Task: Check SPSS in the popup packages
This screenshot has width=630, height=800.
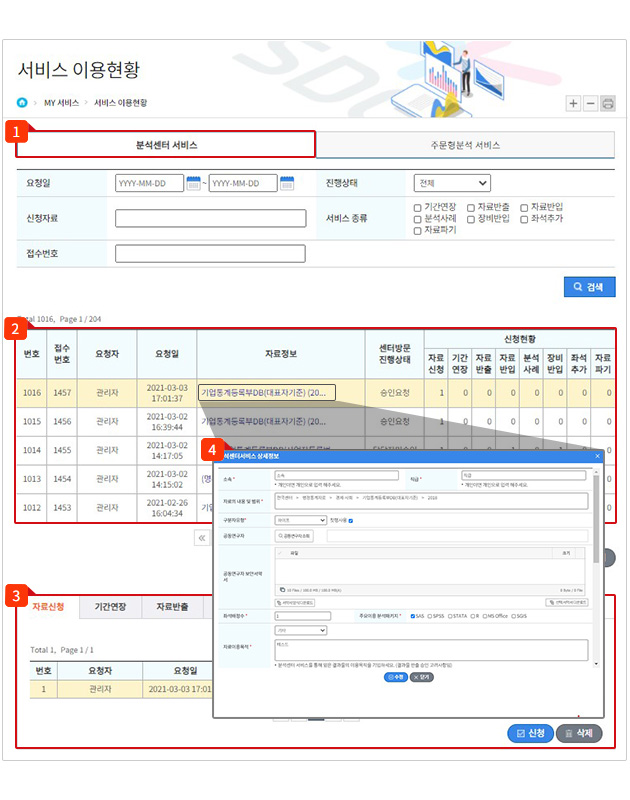Action: [x=430, y=616]
